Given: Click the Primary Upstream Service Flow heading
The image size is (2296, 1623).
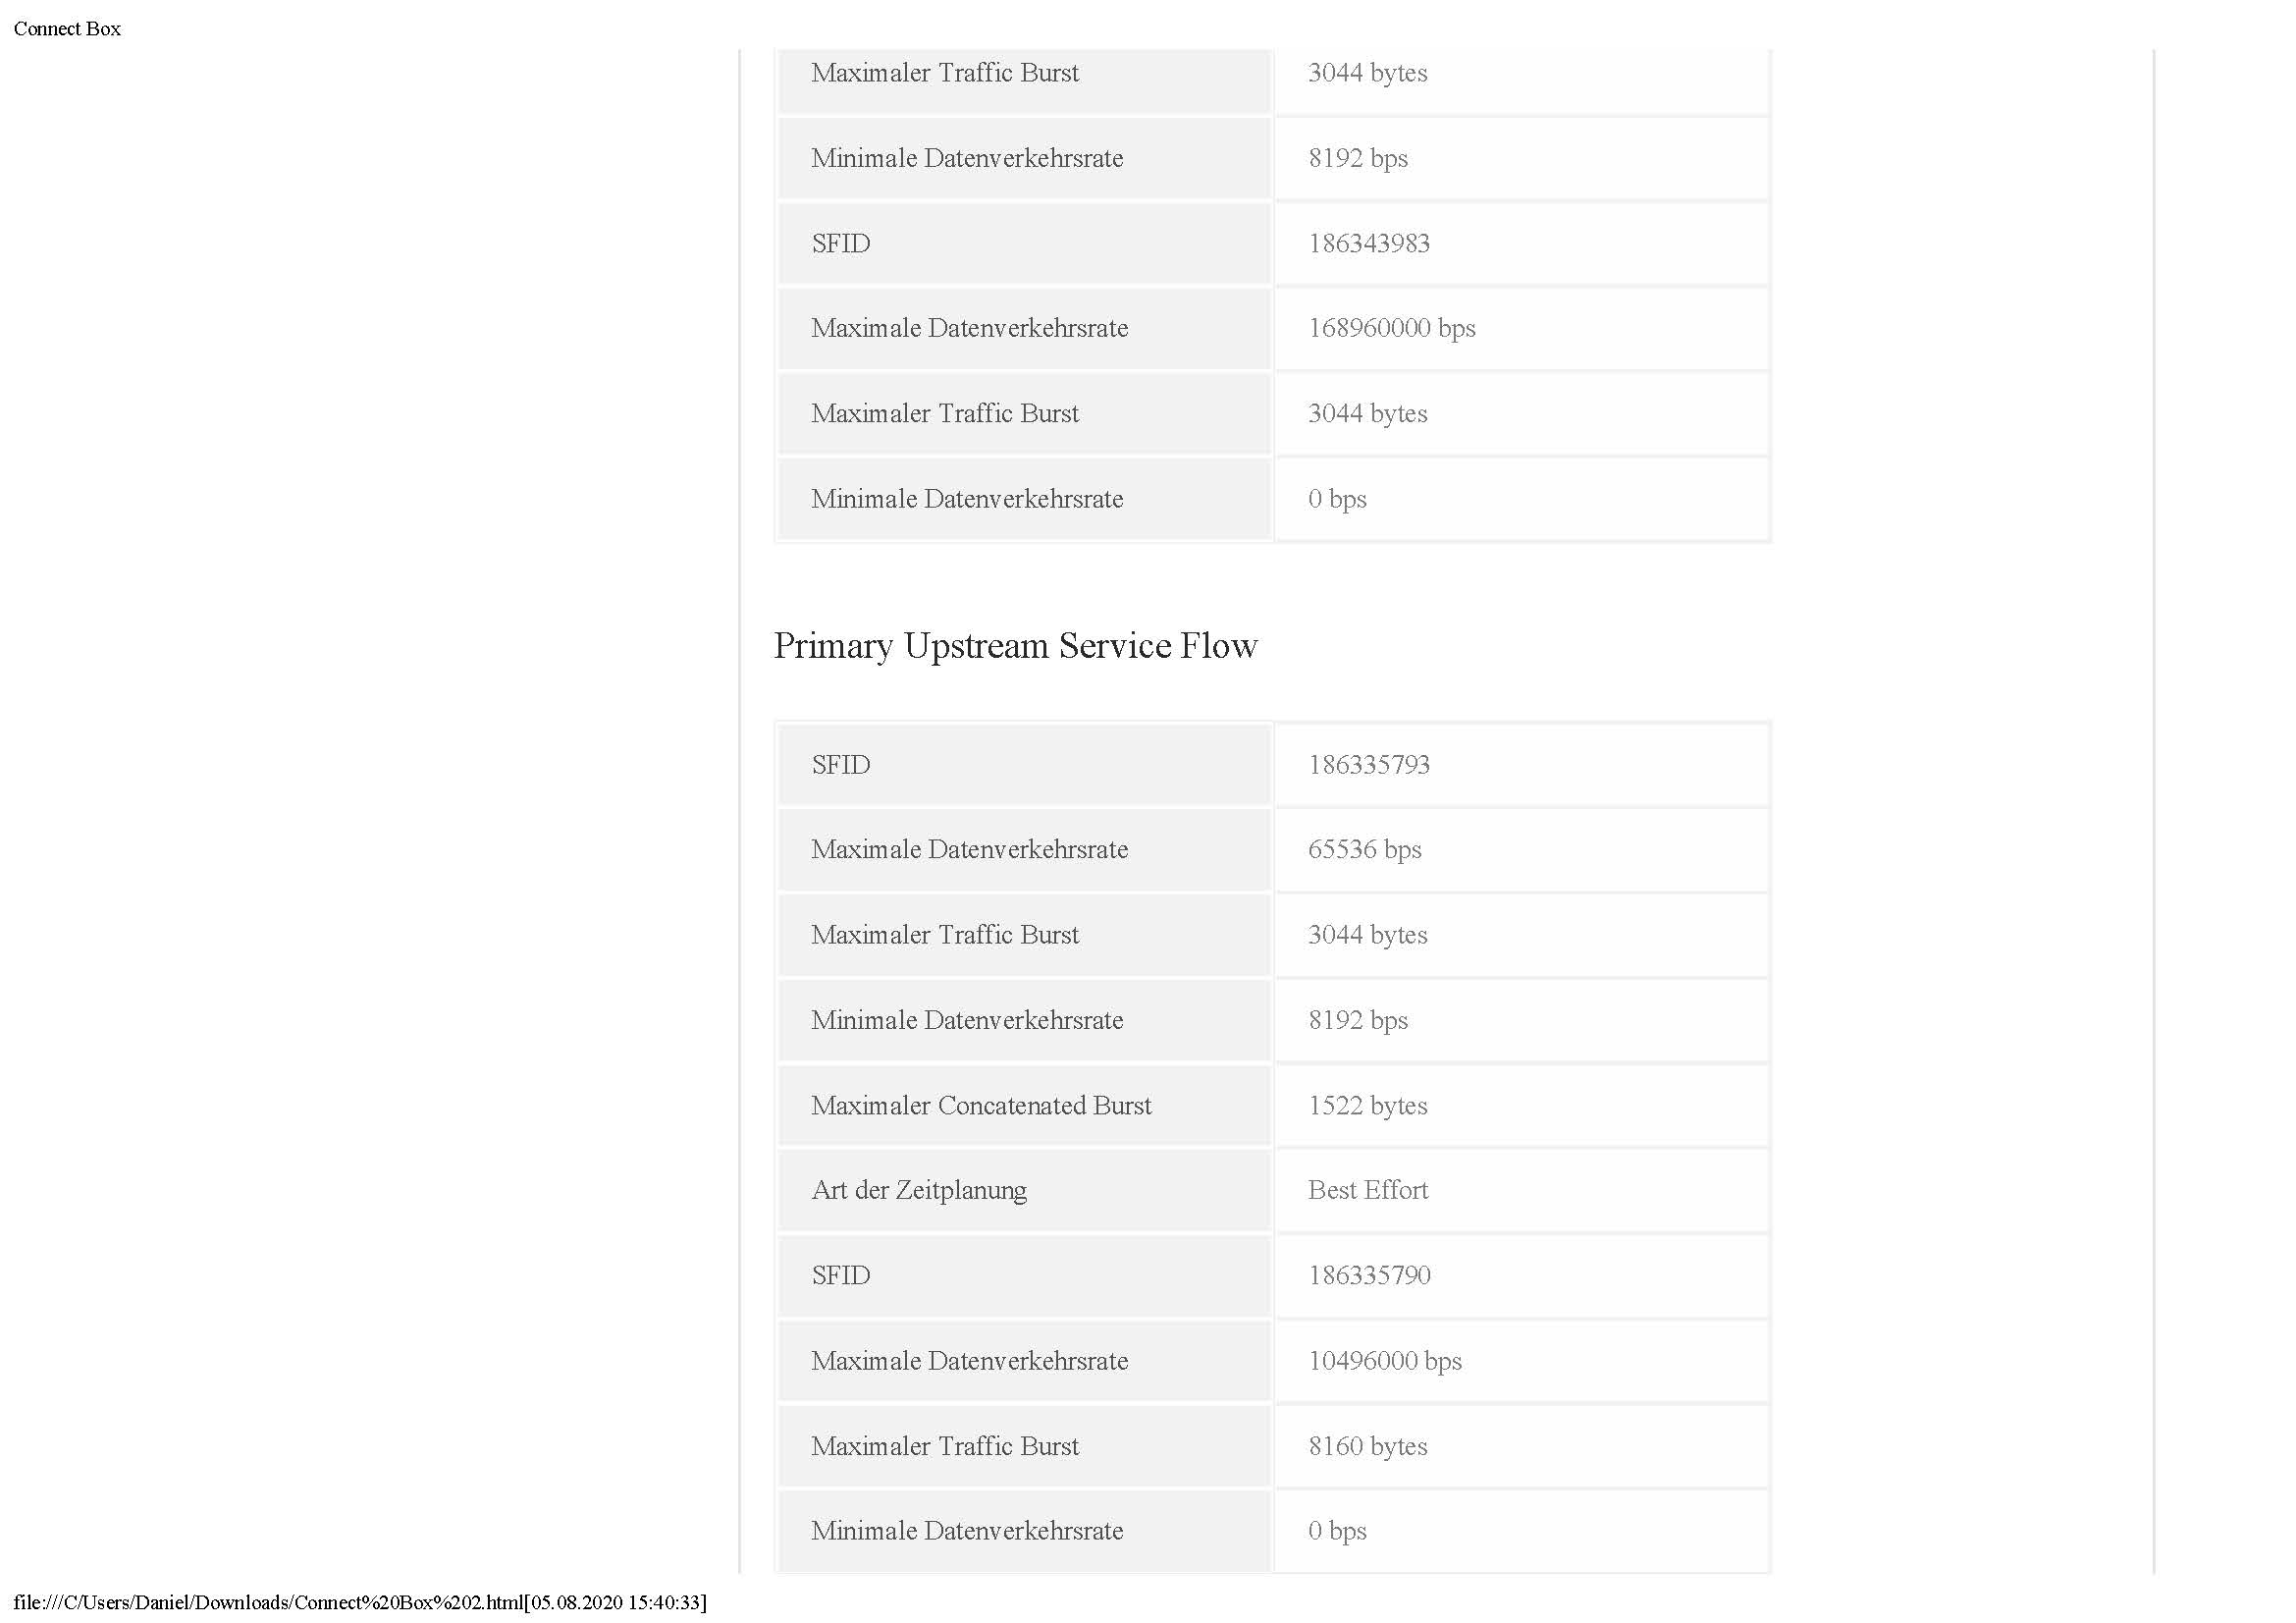Looking at the screenshot, I should (x=1015, y=646).
